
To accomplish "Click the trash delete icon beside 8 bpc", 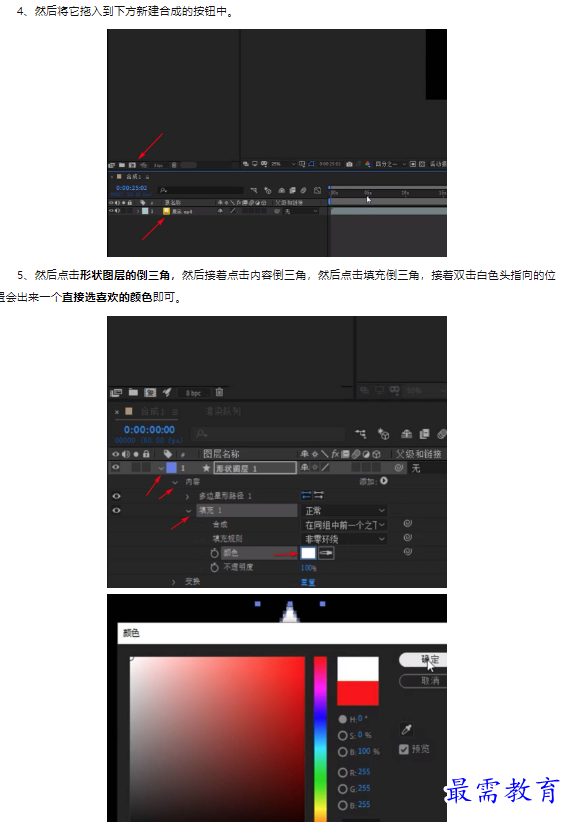I will [219, 392].
